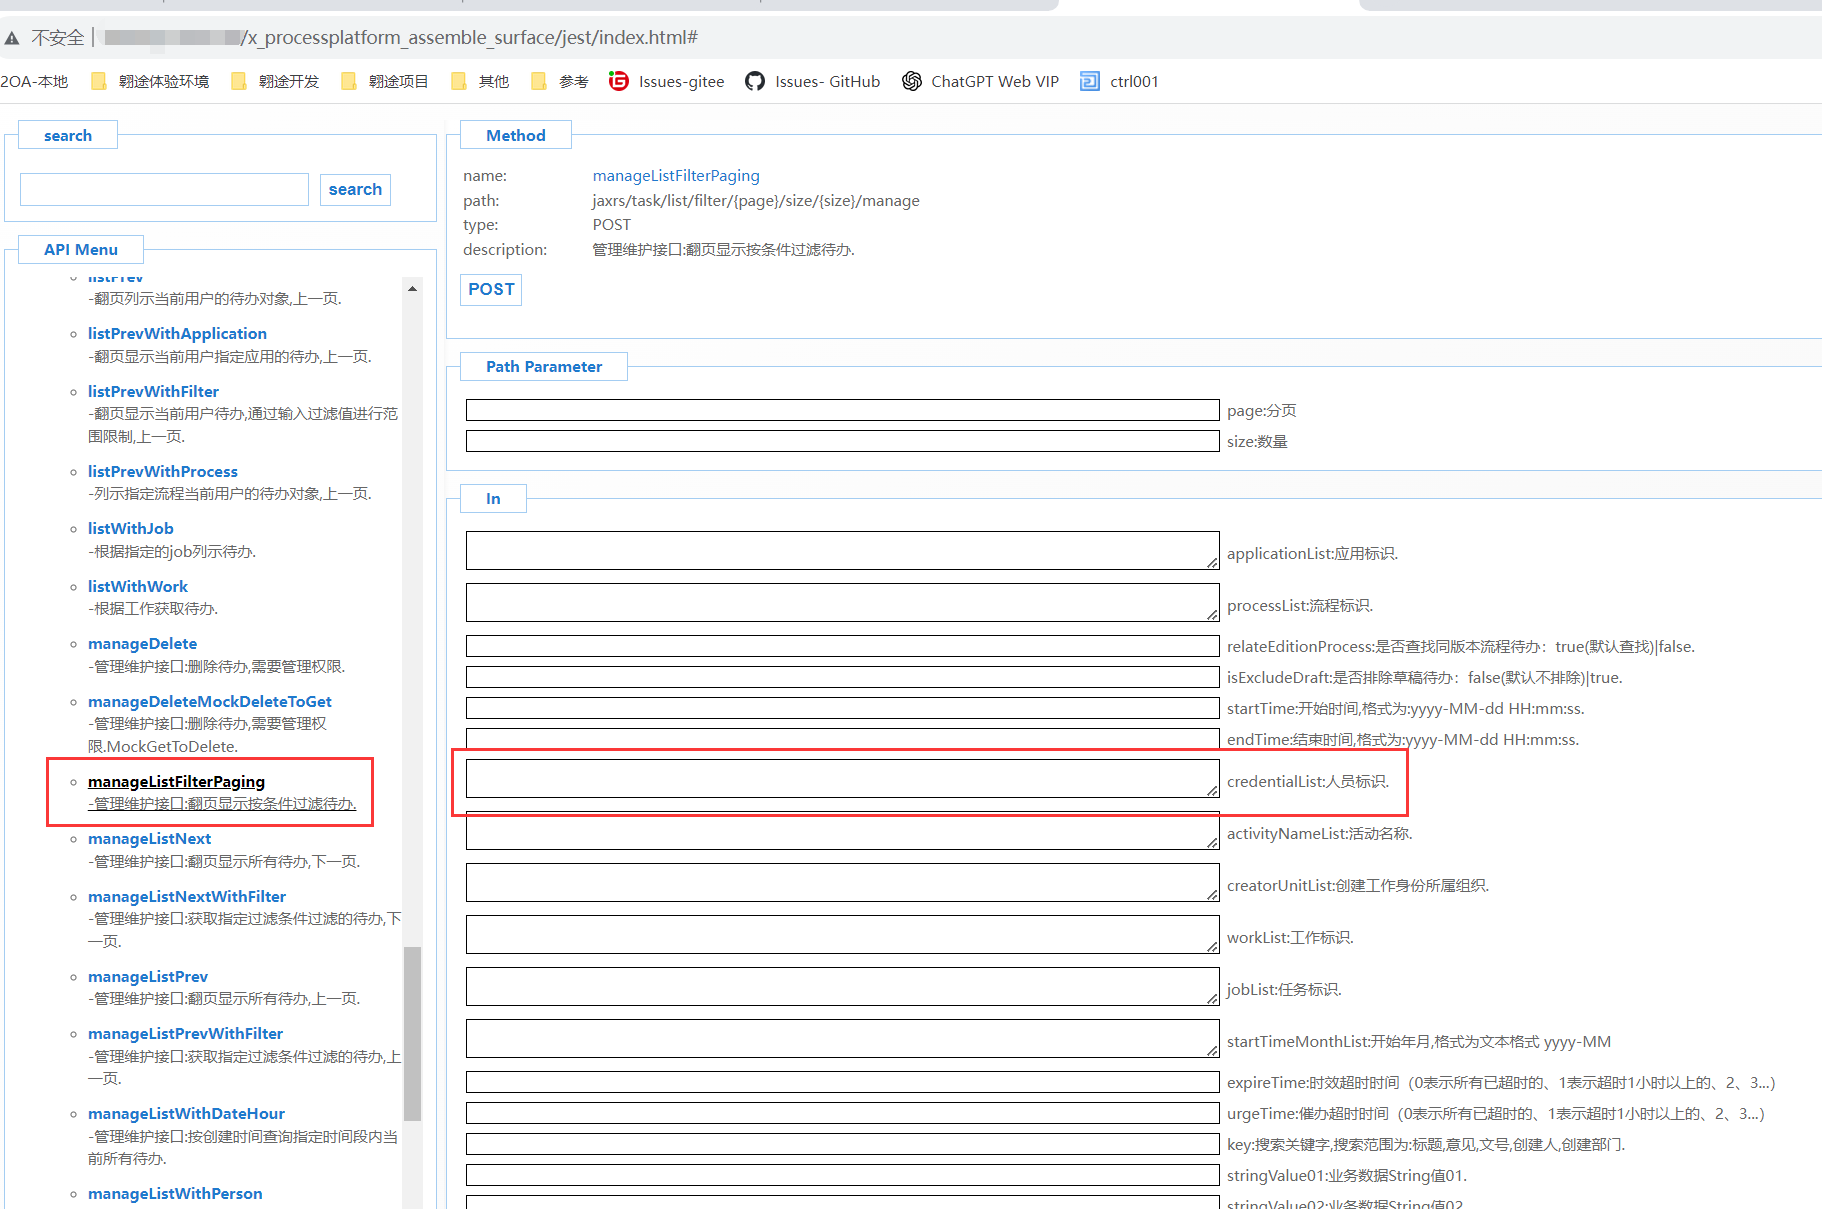The image size is (1822, 1209).
Task: Select manageListFilterPaging in API Menu
Action: (176, 781)
